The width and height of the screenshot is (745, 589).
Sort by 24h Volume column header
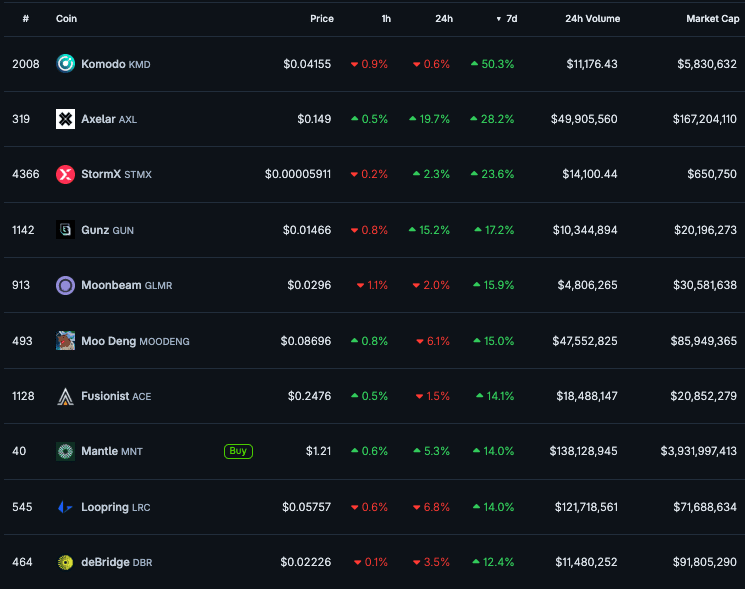click(592, 19)
